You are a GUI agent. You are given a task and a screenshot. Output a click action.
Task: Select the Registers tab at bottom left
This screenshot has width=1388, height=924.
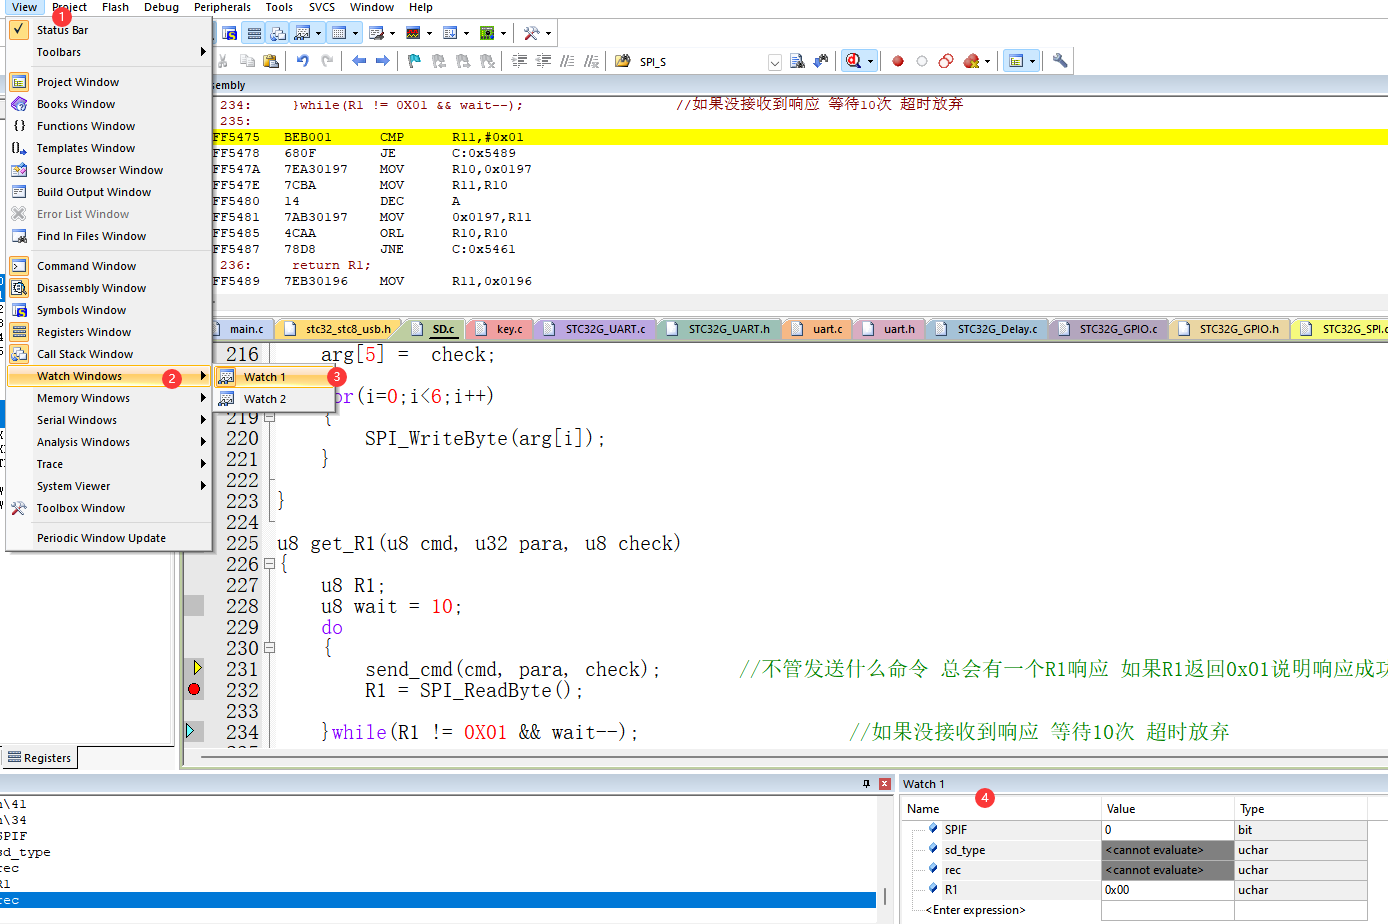(40, 758)
